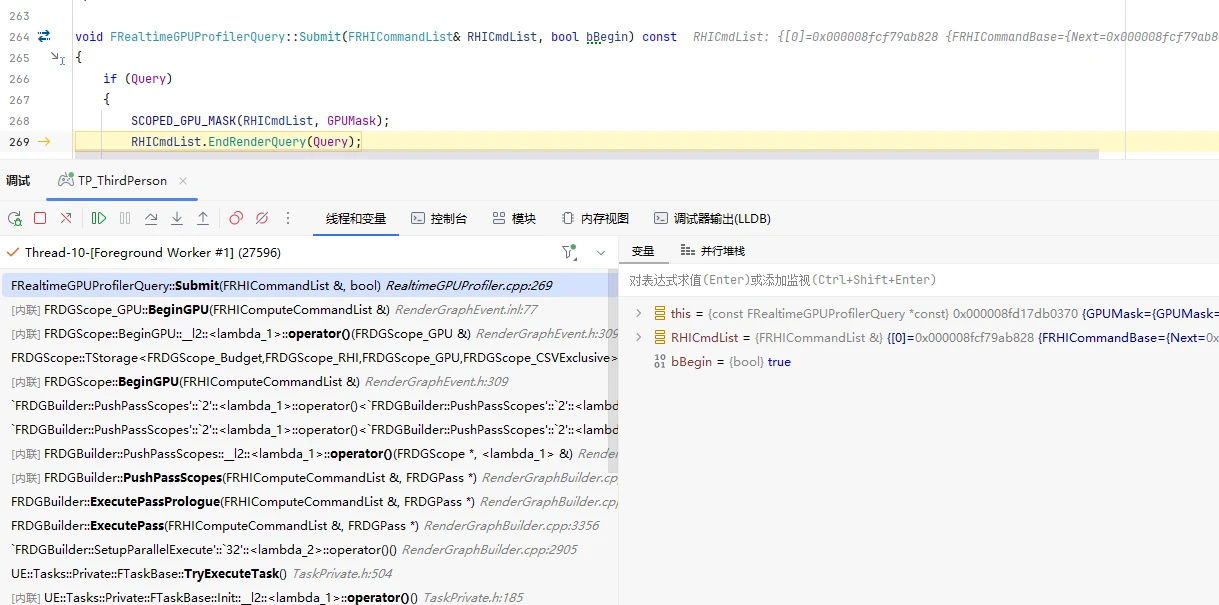
Task: Switch to the 线程和变量 tab
Action: tap(356, 218)
